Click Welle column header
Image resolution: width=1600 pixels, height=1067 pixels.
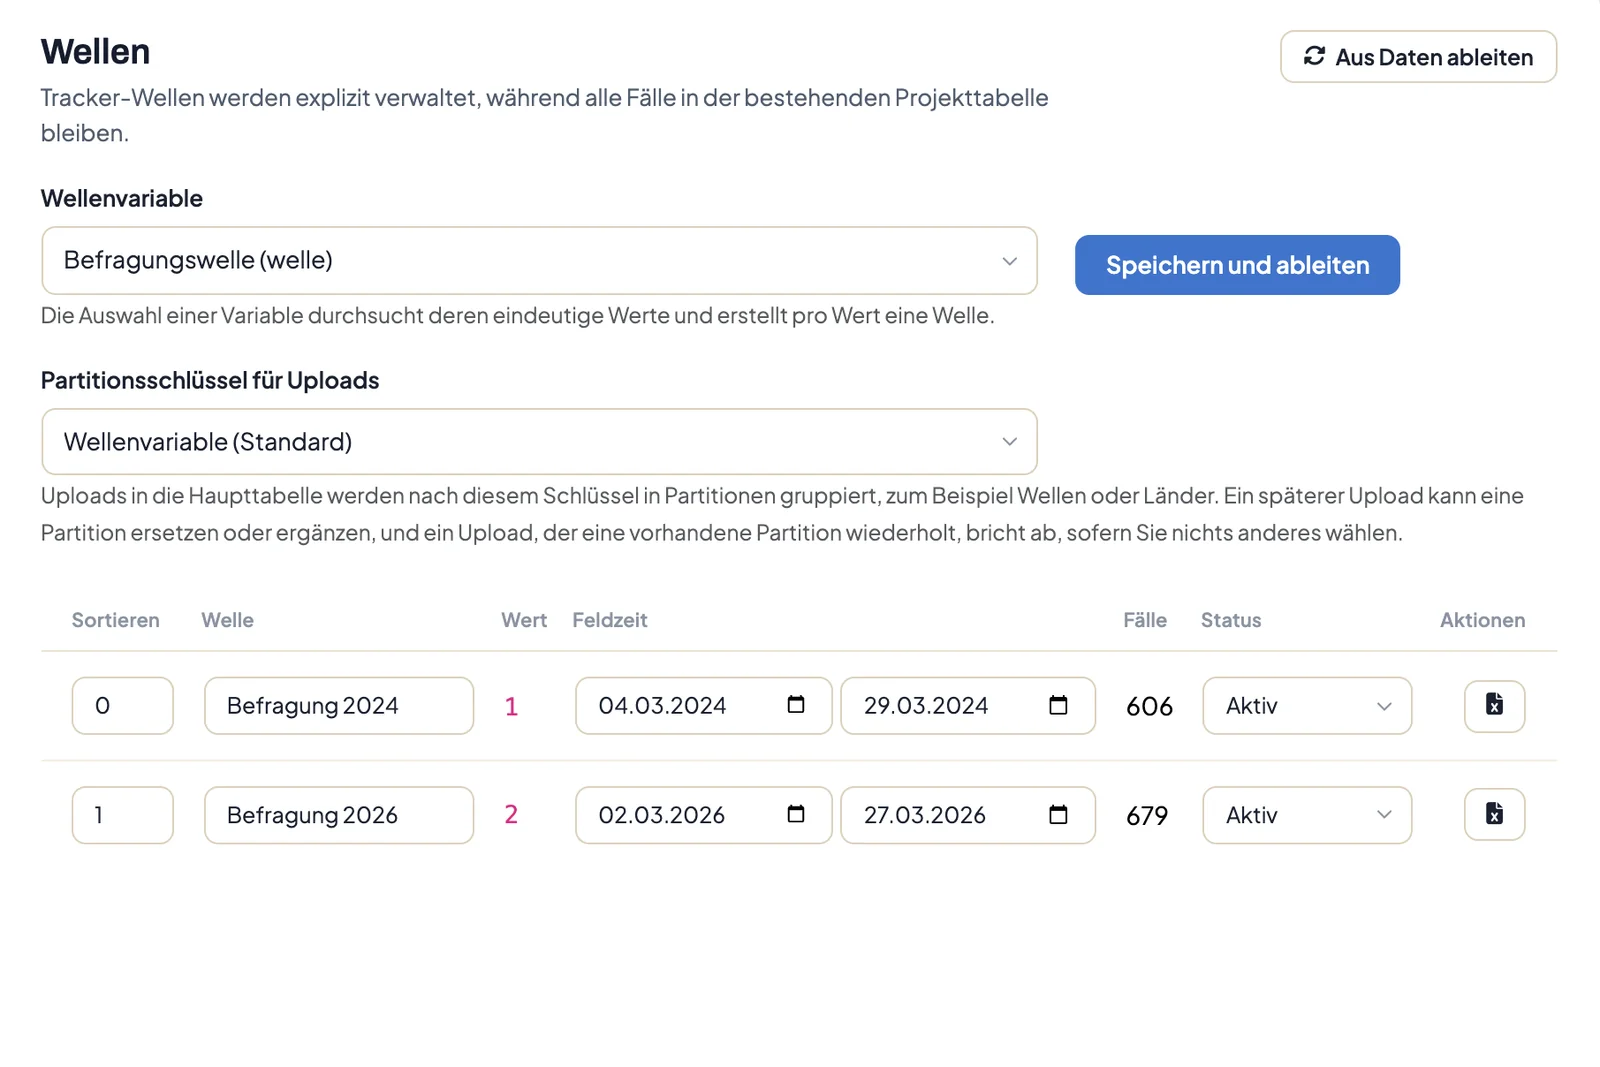pyautogui.click(x=227, y=620)
